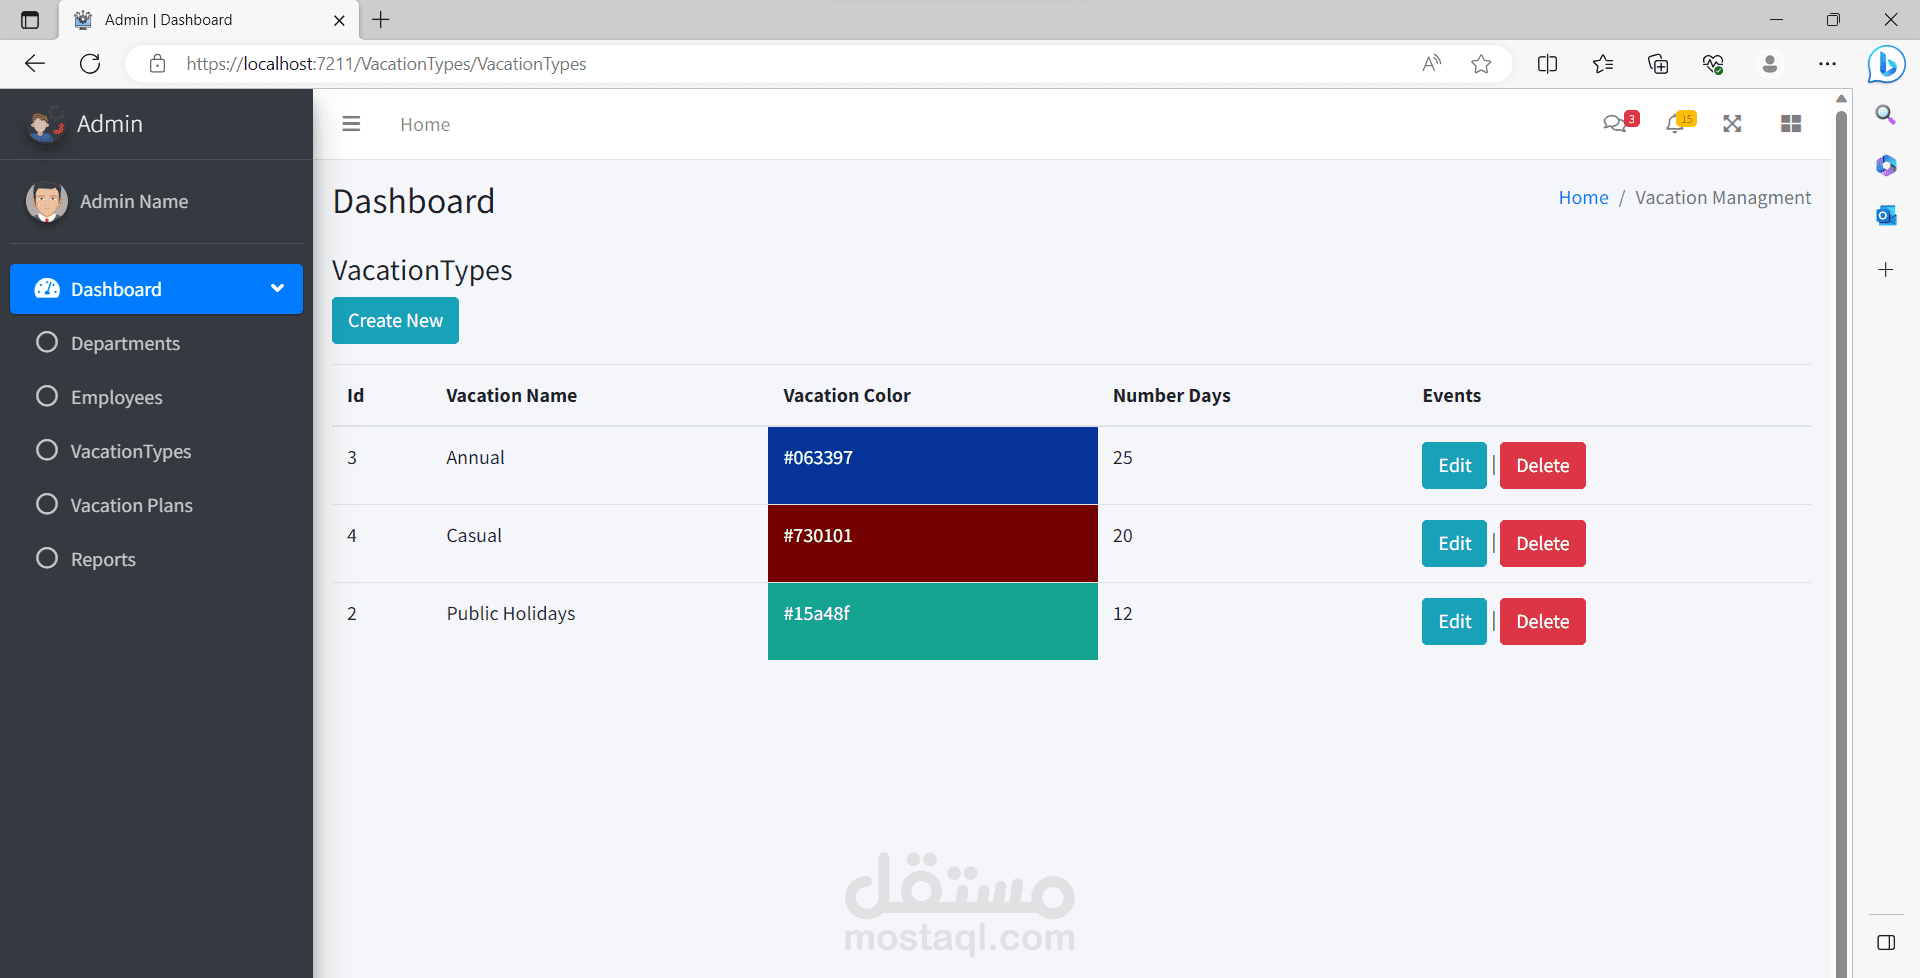Open the tab actions menu icon
Viewport: 1920px width, 978px height.
click(x=30, y=20)
